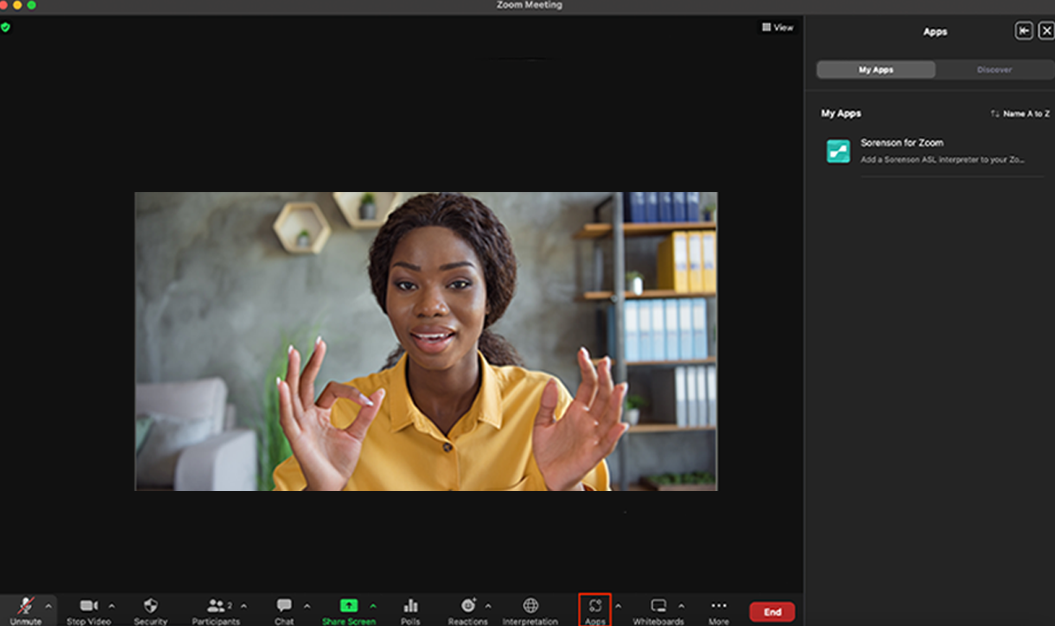Open the Chat bubble icon
1055x626 pixels.
pyautogui.click(x=284, y=605)
